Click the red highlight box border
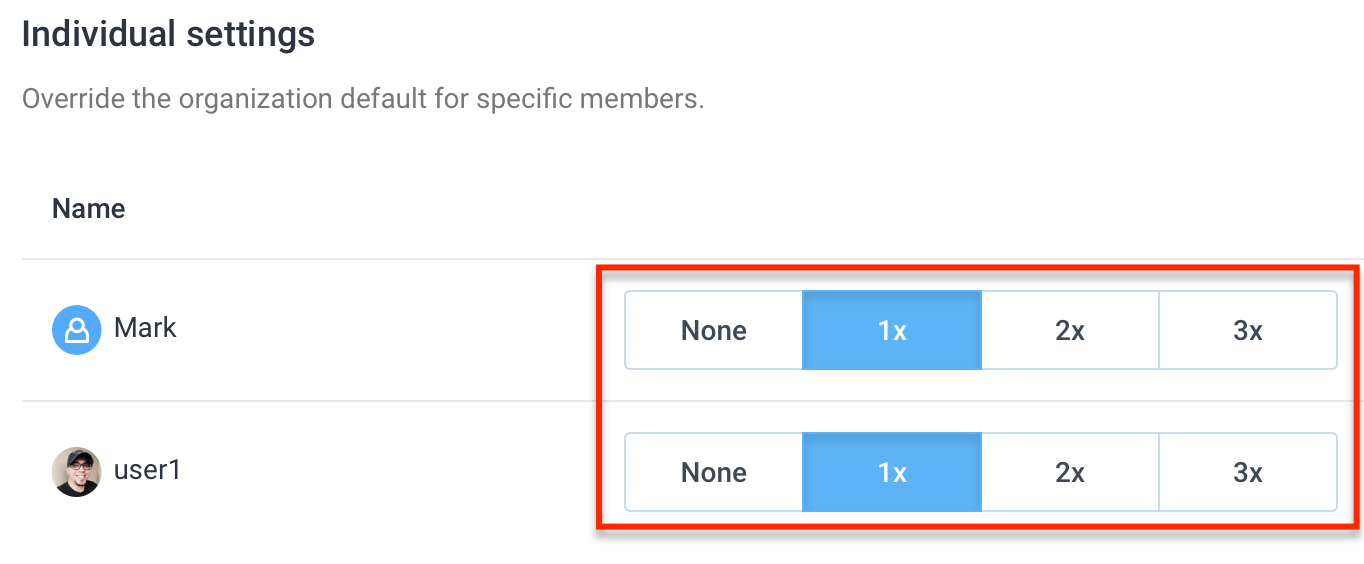 978,268
